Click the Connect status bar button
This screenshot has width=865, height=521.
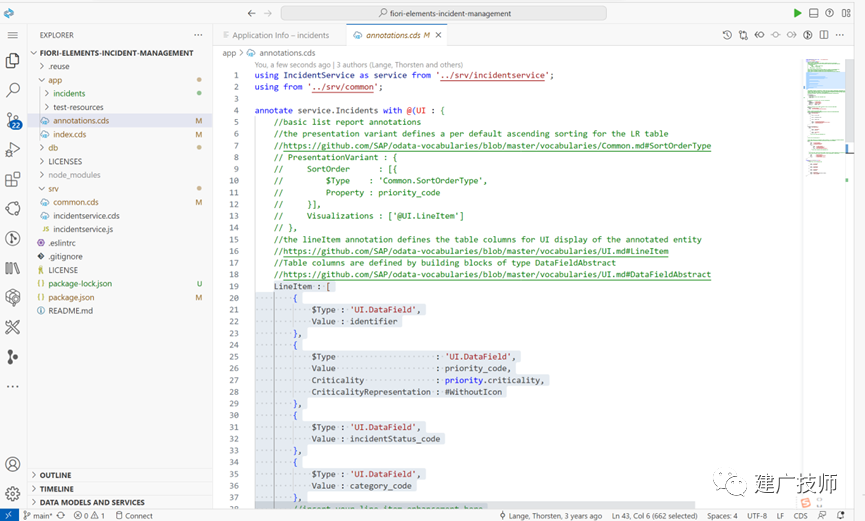(x=134, y=515)
